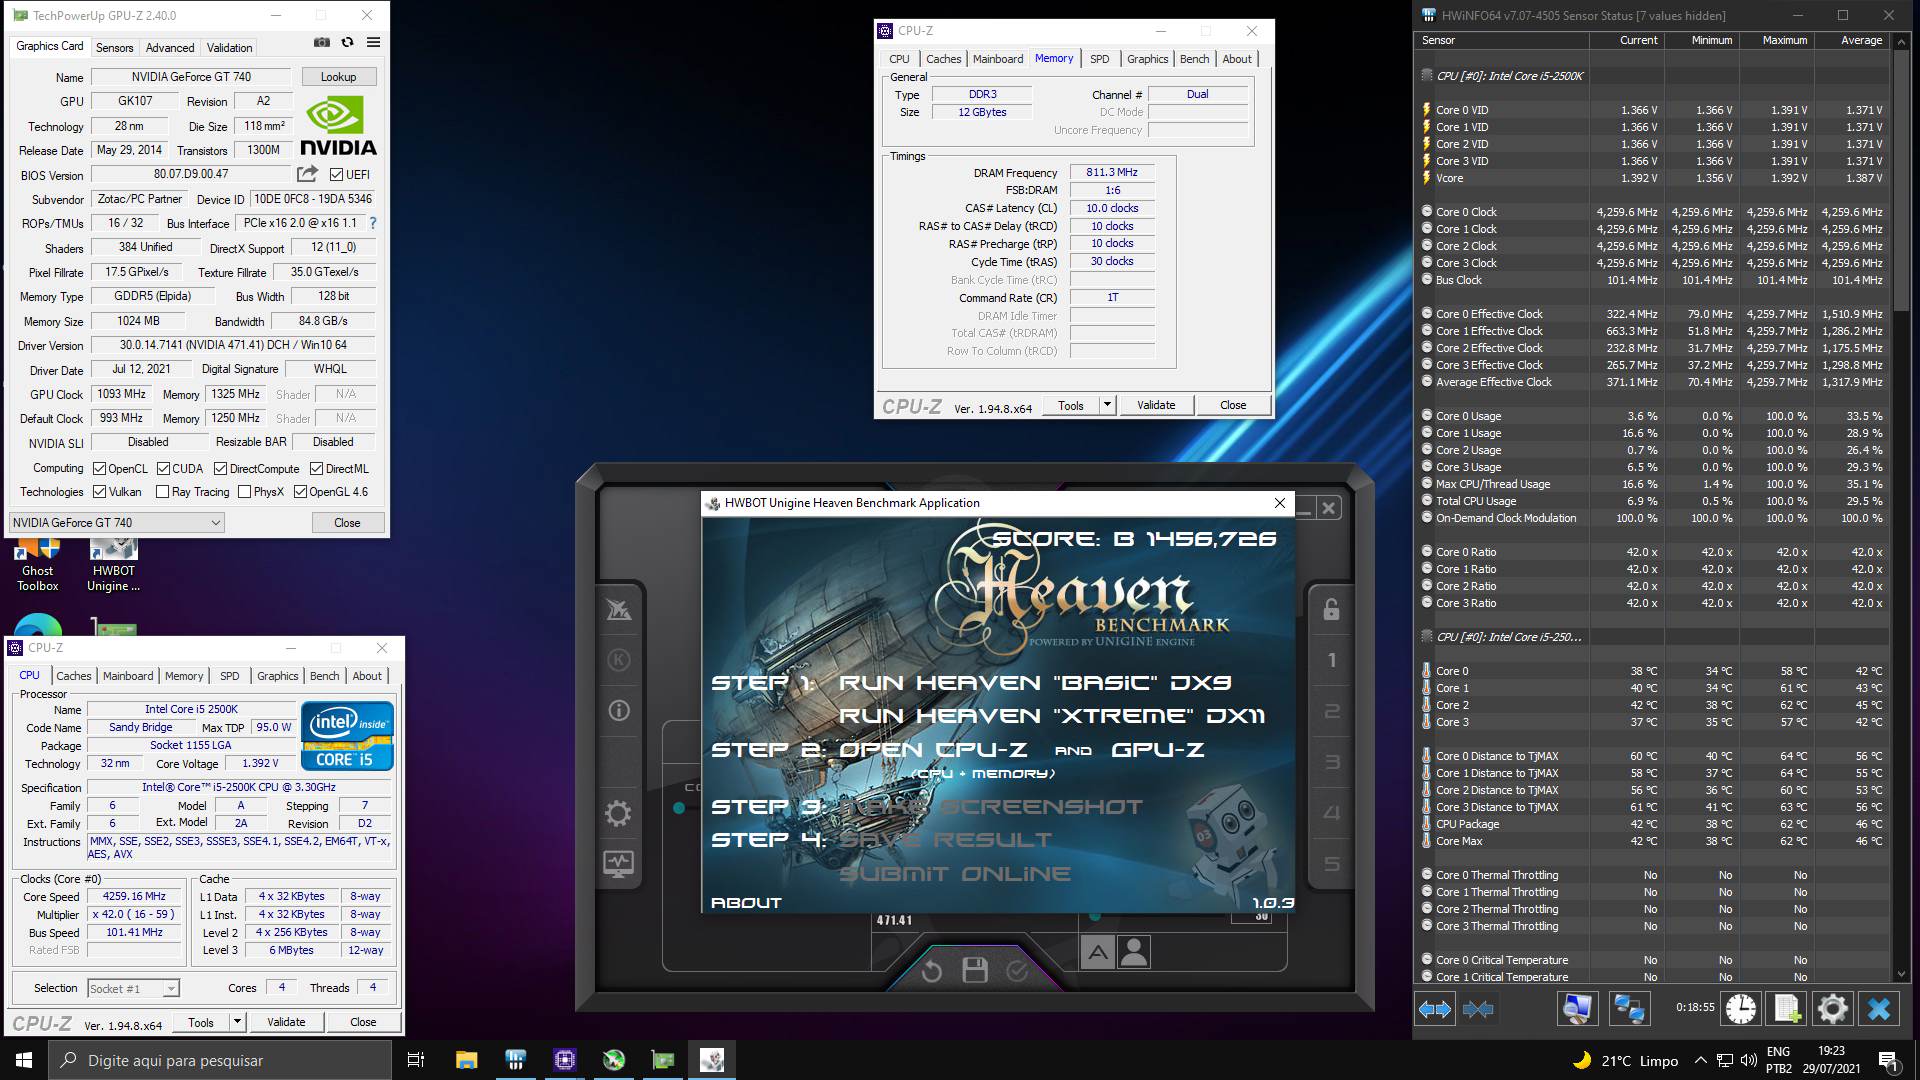Open the Windows Start menu

[x=24, y=1060]
